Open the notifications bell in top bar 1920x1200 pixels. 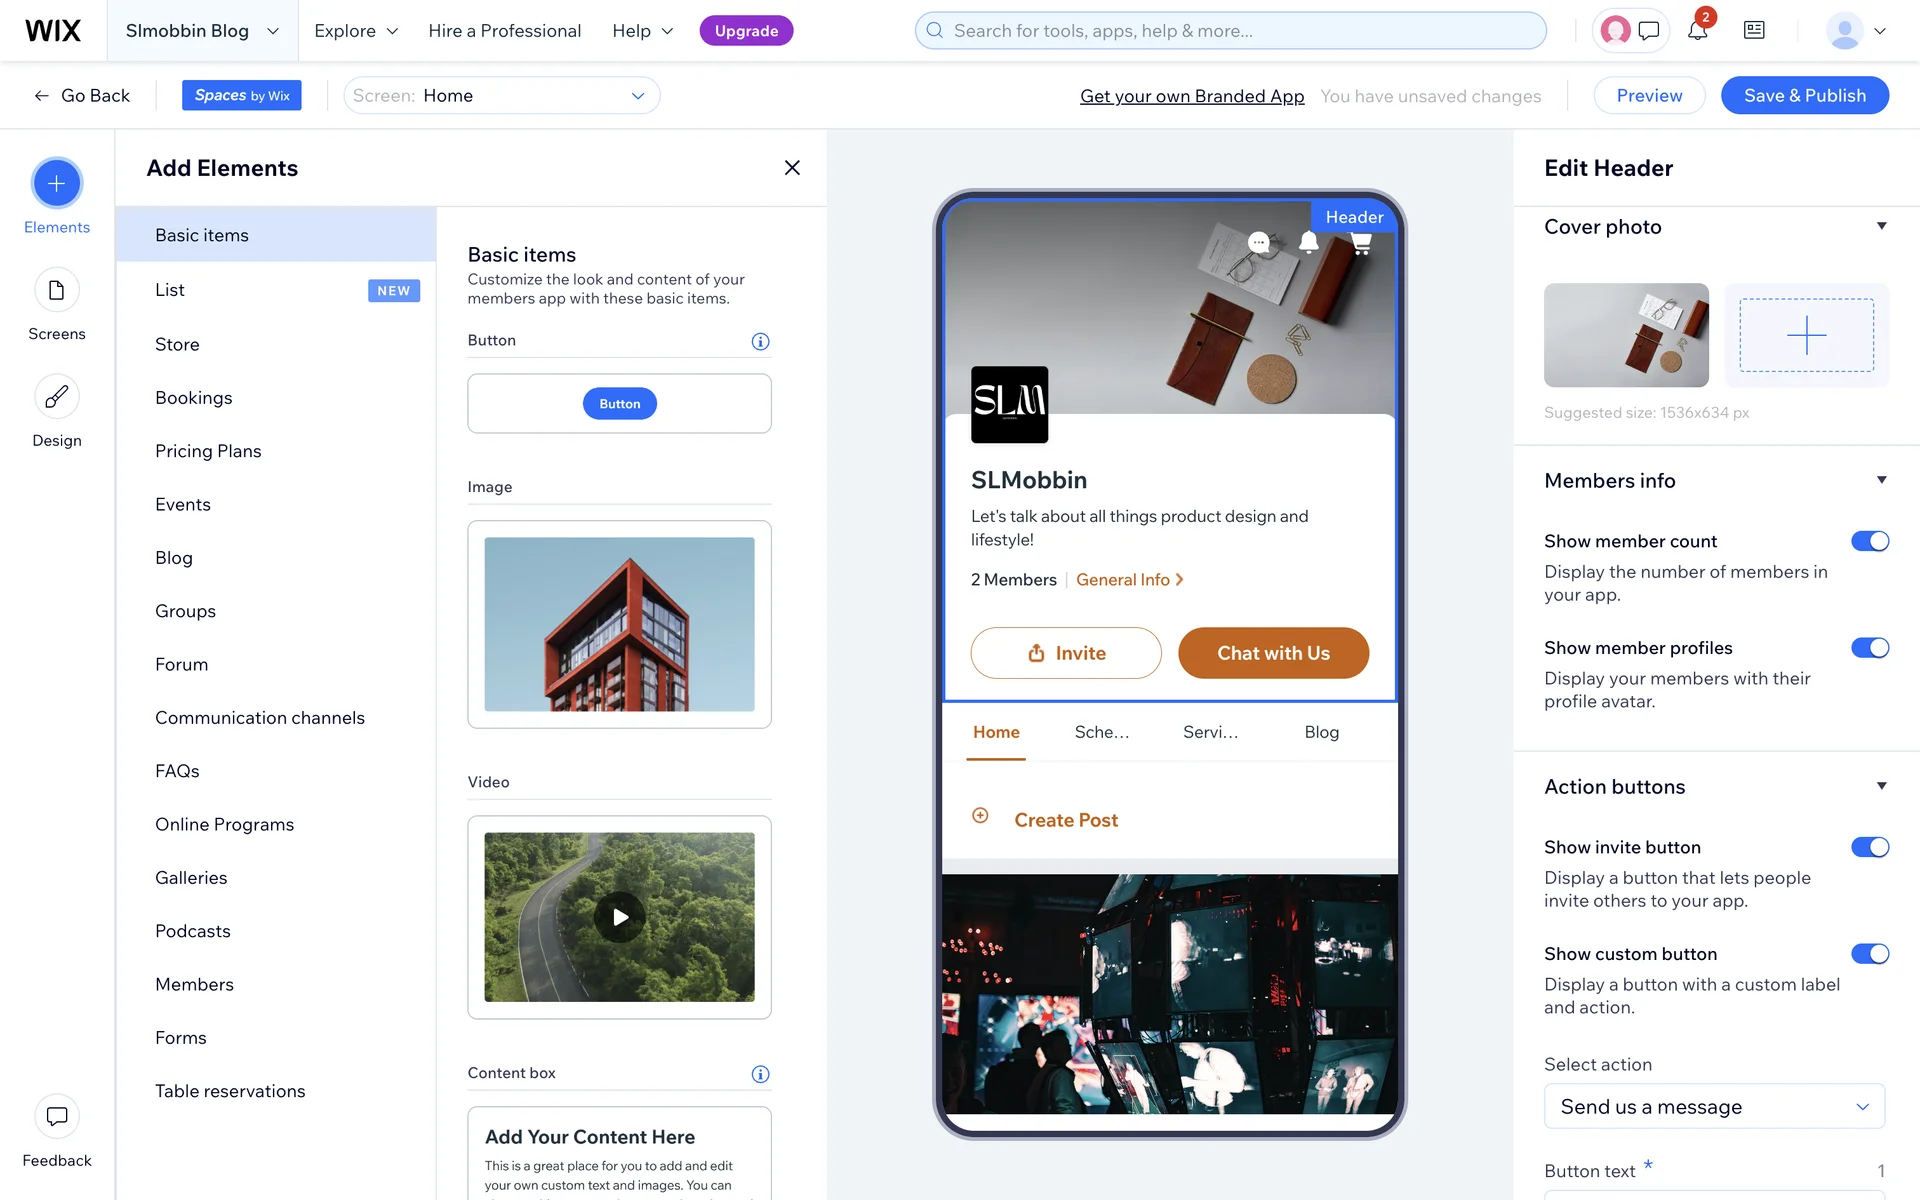[1697, 31]
